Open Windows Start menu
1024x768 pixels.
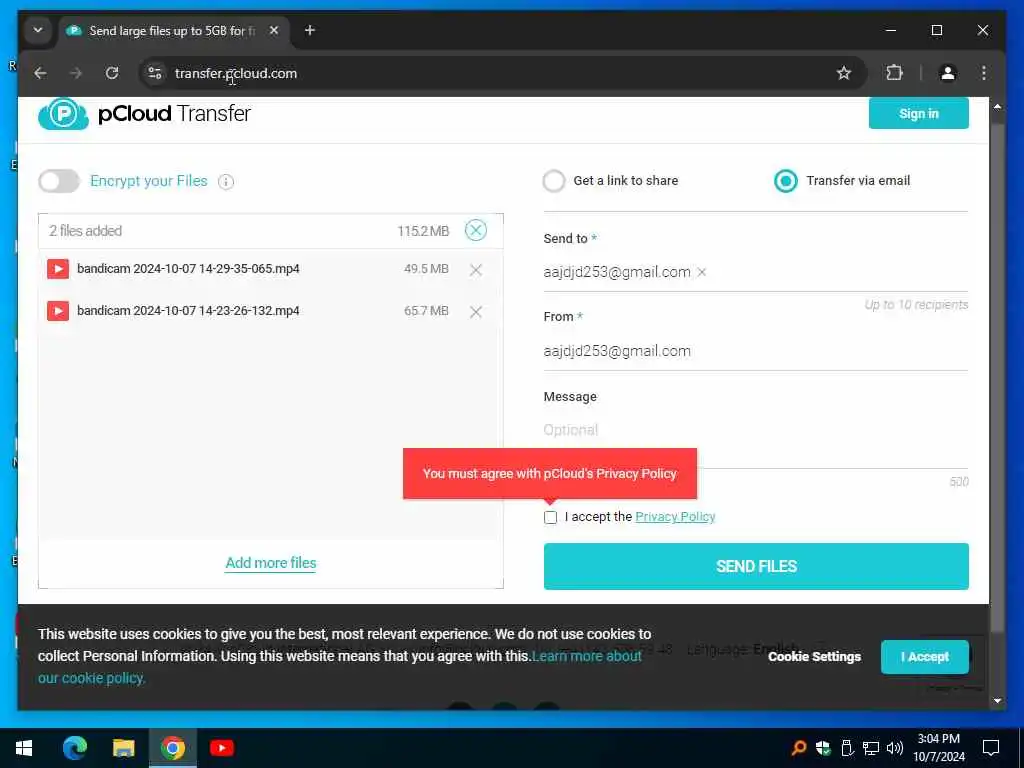click(x=24, y=748)
